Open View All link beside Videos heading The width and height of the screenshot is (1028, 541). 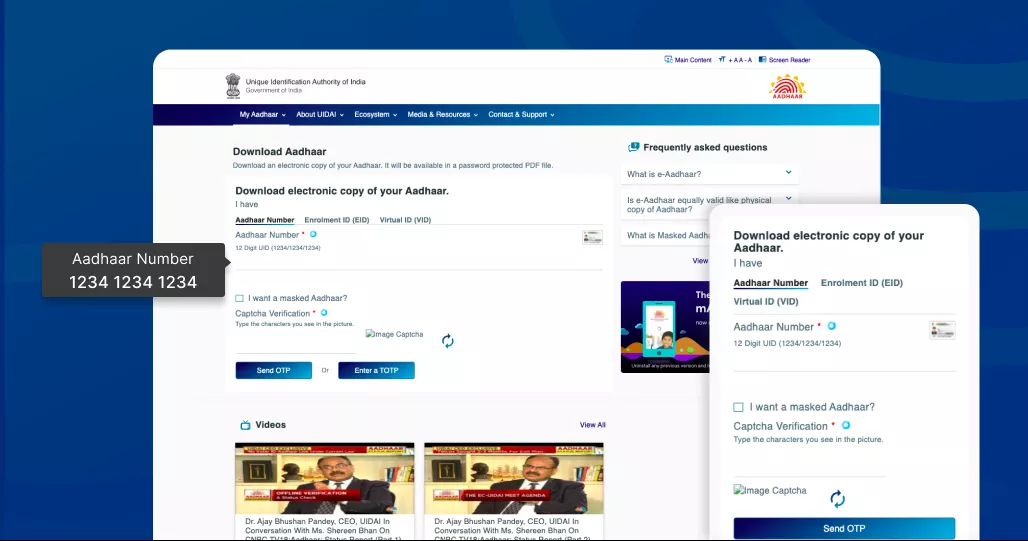coord(592,425)
